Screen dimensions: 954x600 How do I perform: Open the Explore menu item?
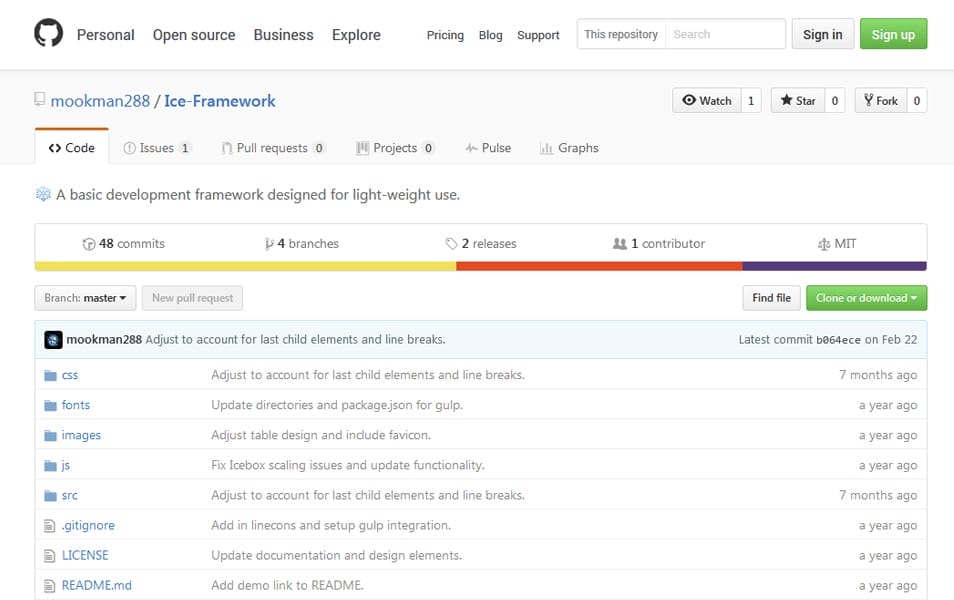(357, 35)
